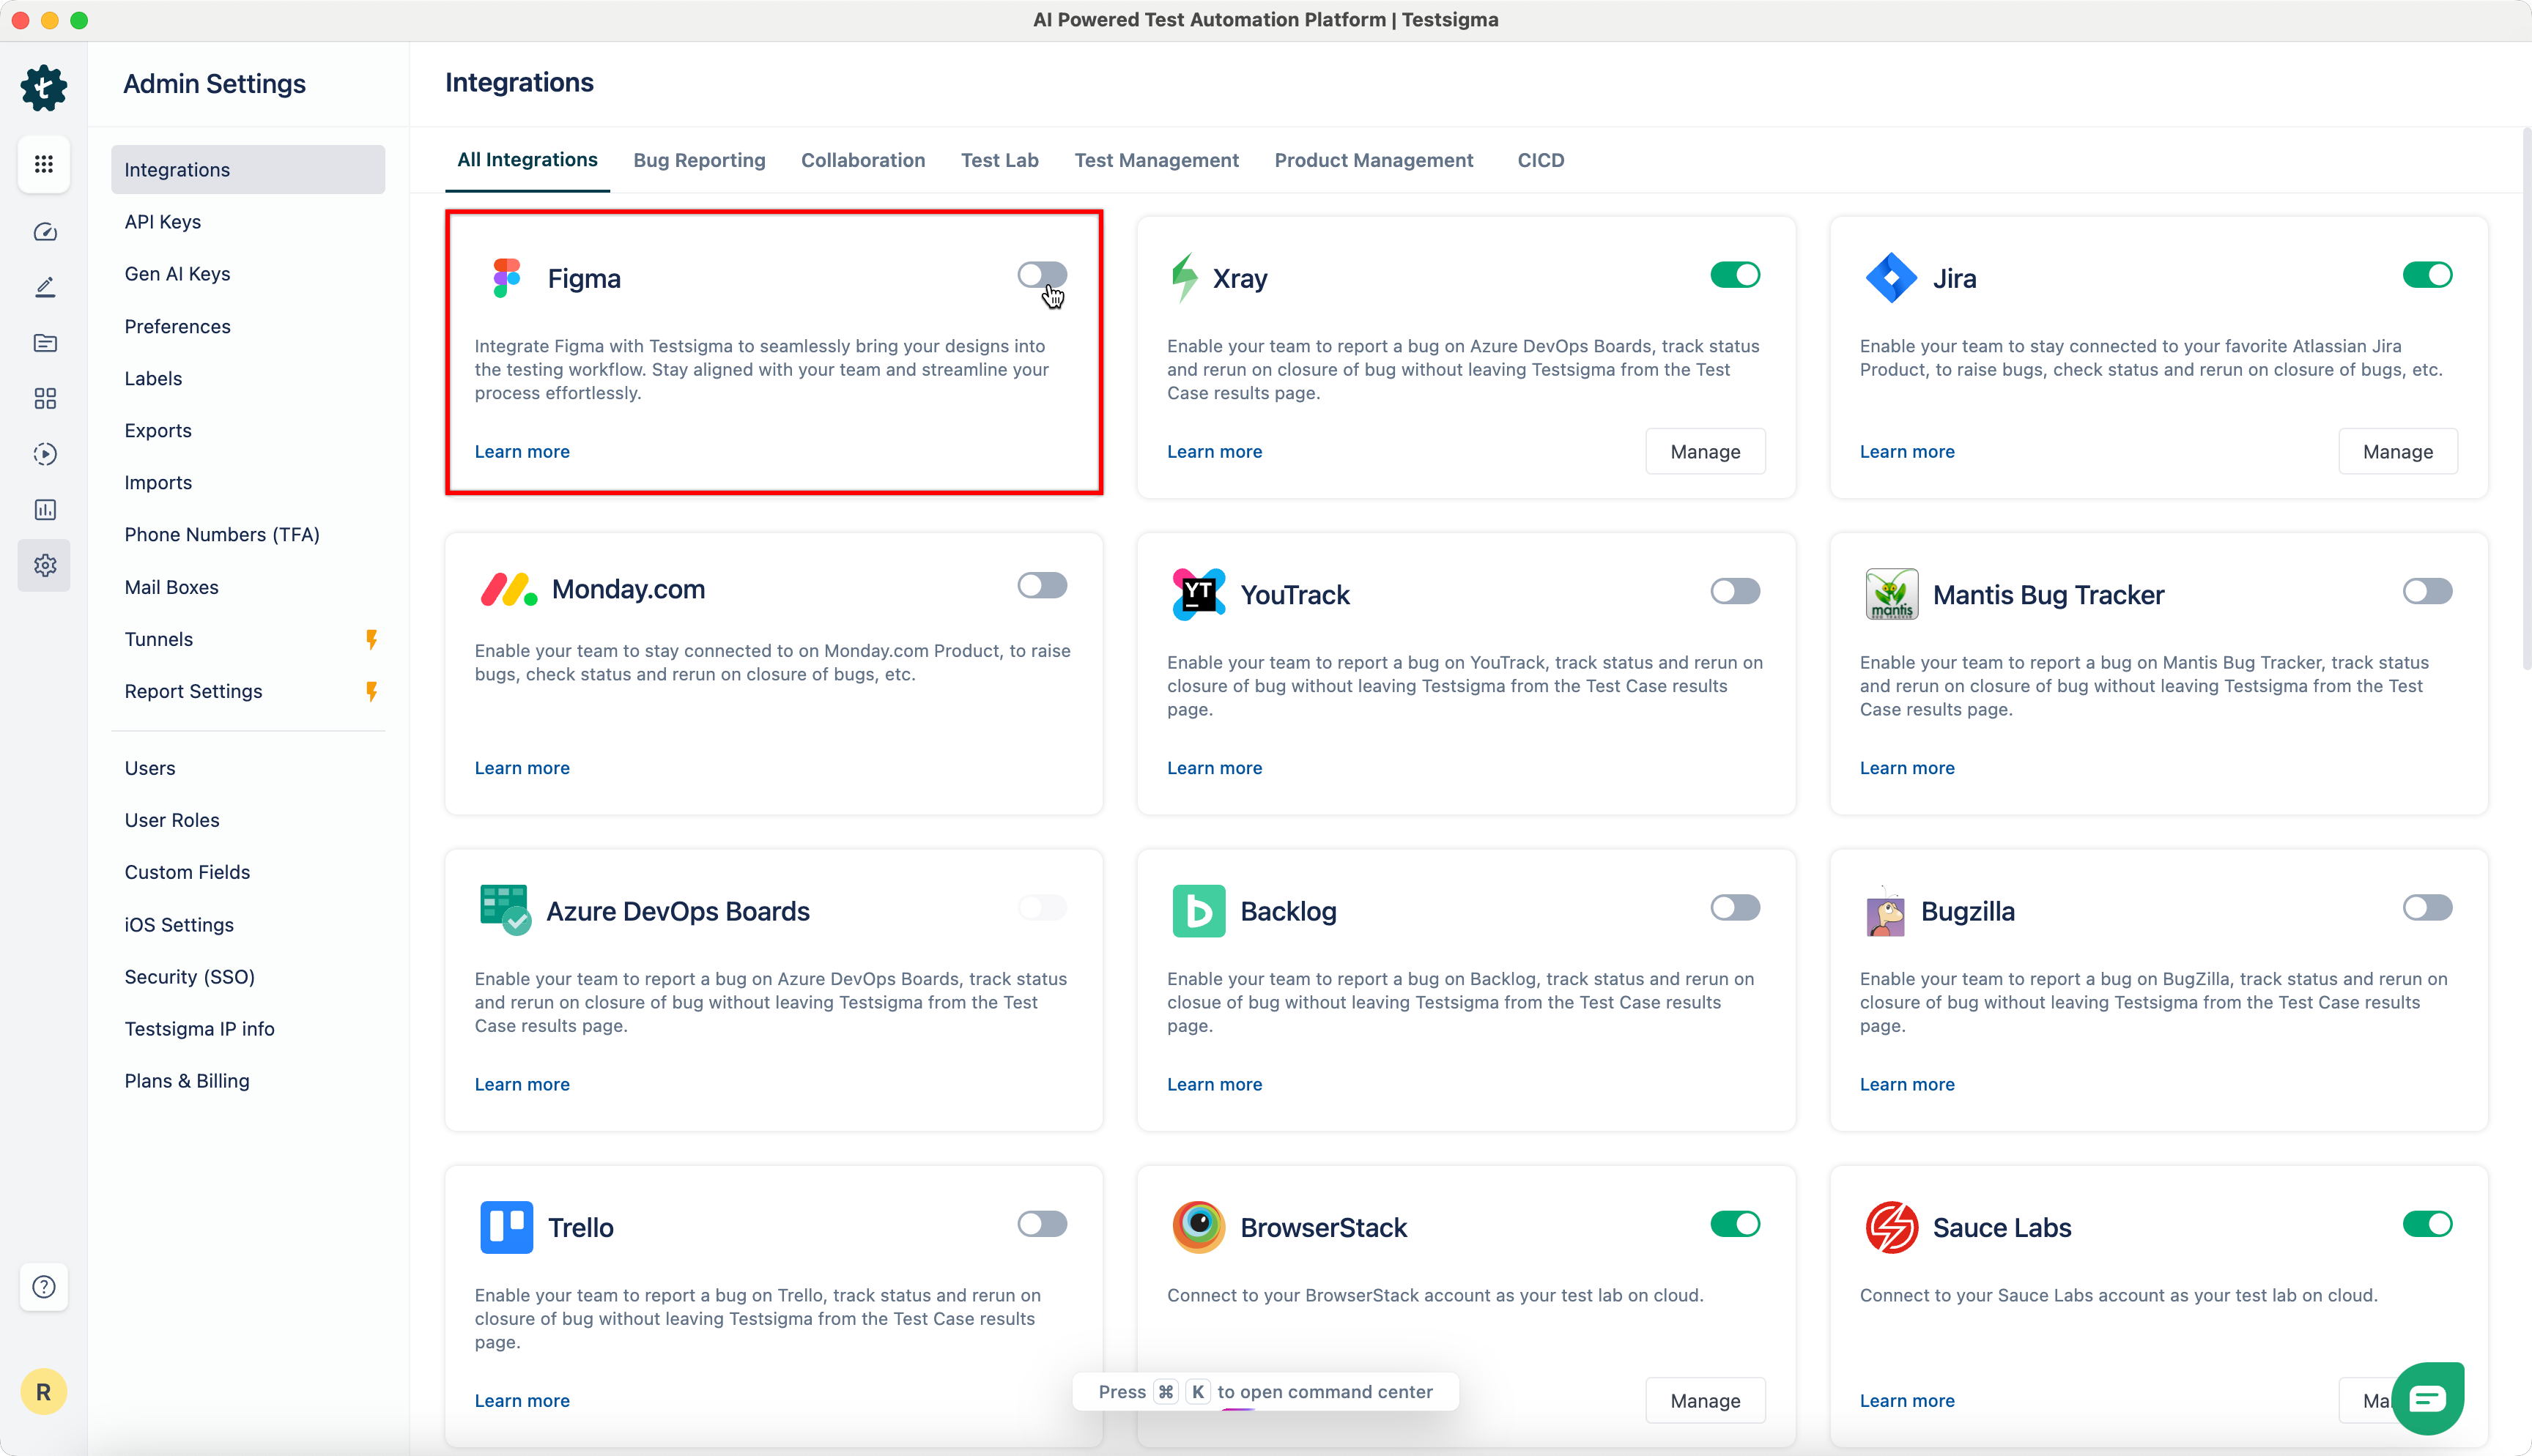Image resolution: width=2532 pixels, height=1456 pixels.
Task: Open the folder projects icon in sidebar
Action: point(44,343)
